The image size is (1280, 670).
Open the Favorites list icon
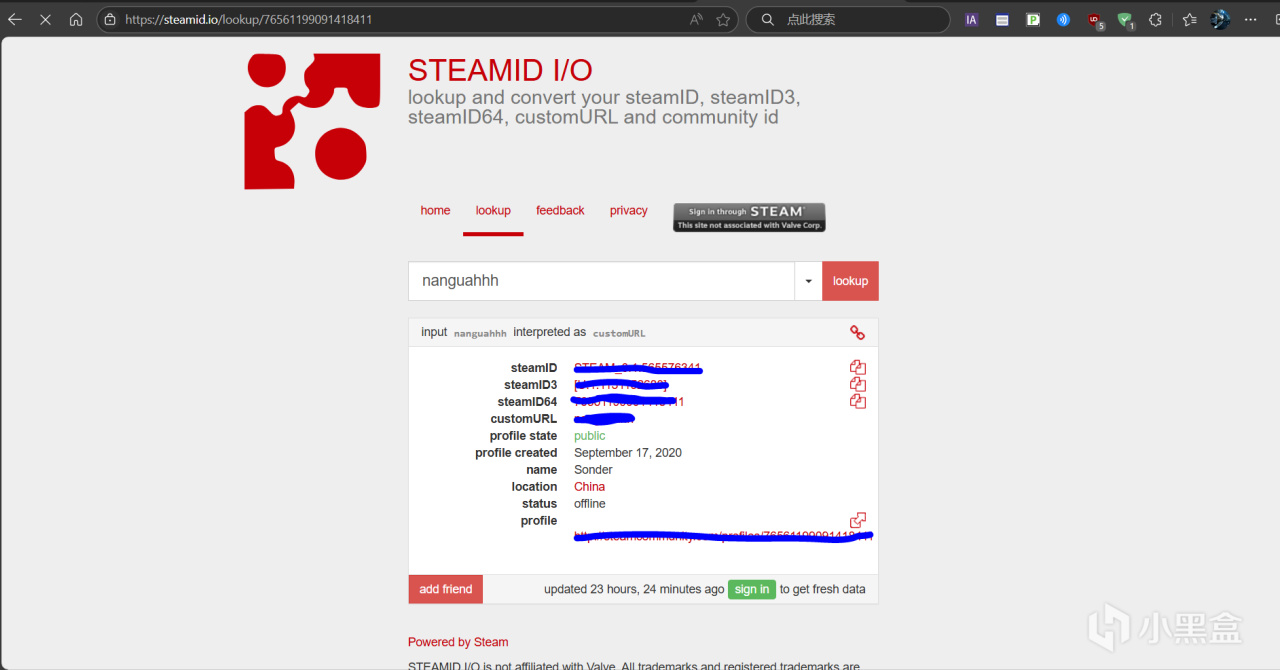tap(1189, 19)
